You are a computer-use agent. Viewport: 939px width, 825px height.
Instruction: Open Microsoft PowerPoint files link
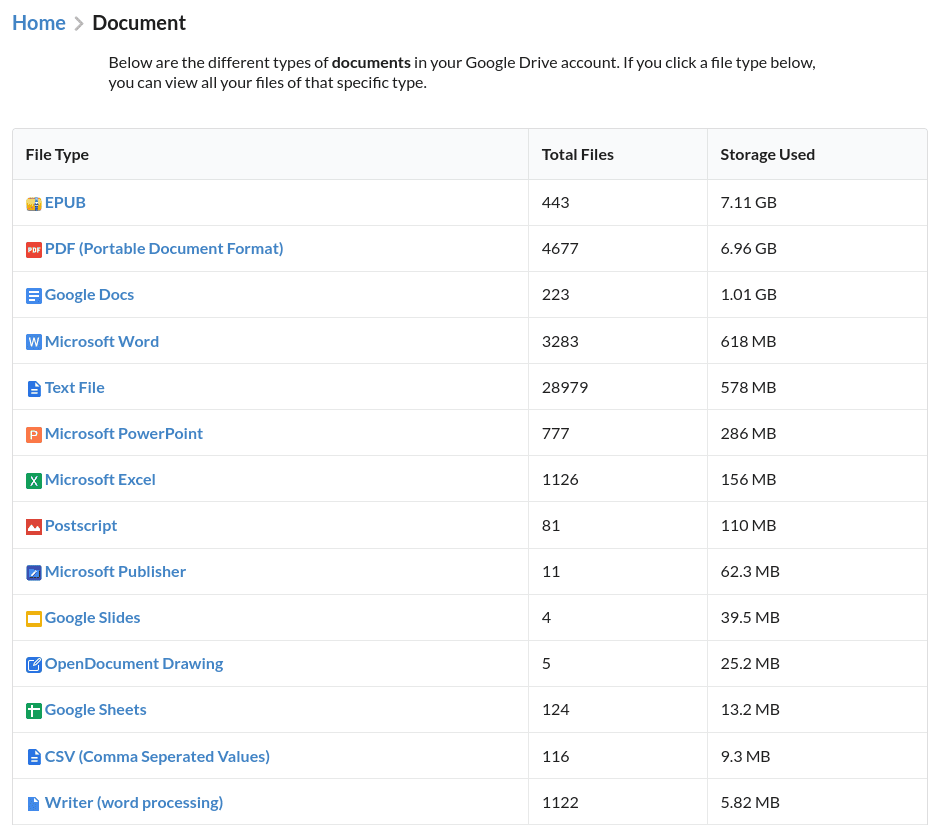124,433
